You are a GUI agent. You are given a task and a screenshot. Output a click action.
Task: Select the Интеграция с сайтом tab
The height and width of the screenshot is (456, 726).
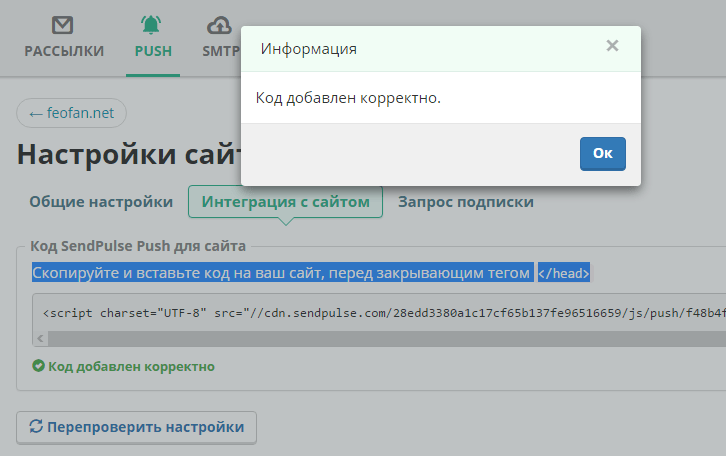[x=285, y=202]
